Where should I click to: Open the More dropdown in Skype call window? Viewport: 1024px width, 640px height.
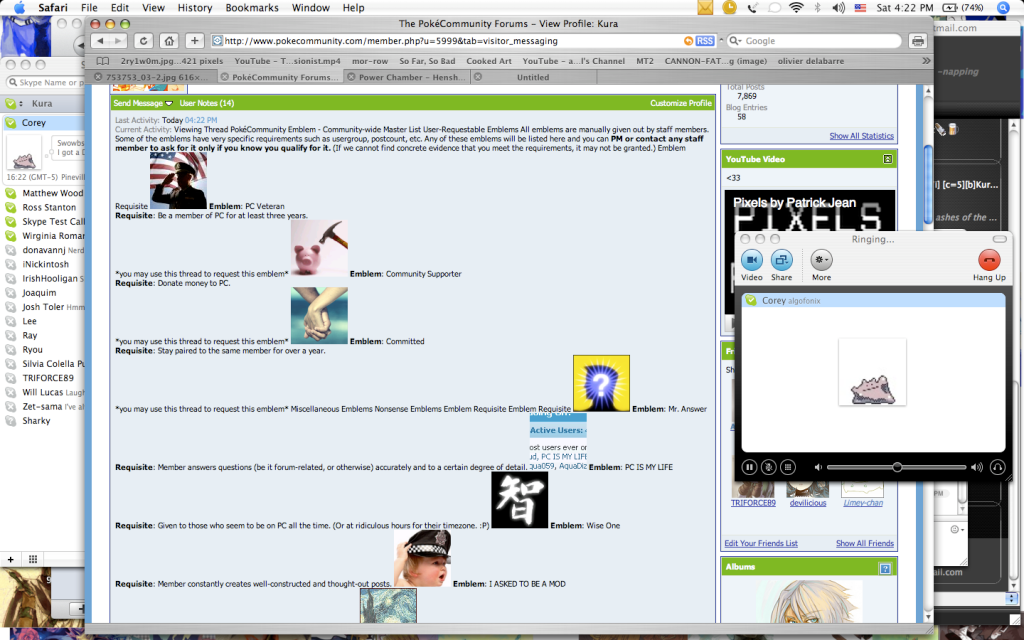click(x=821, y=260)
